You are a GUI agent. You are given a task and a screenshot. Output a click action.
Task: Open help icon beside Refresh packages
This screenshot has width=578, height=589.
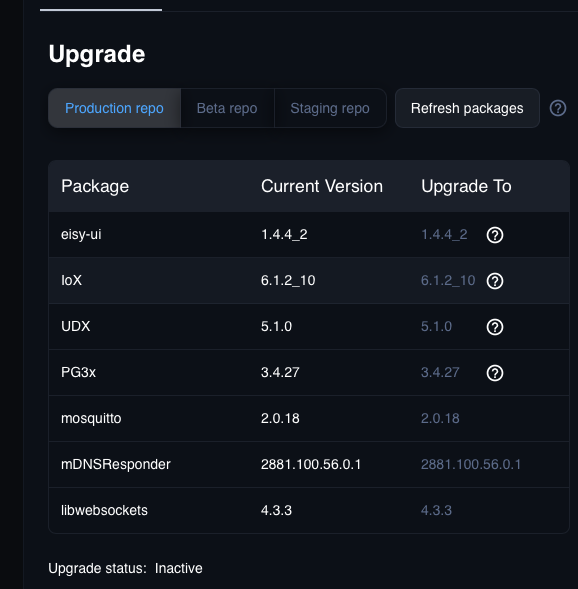click(558, 108)
